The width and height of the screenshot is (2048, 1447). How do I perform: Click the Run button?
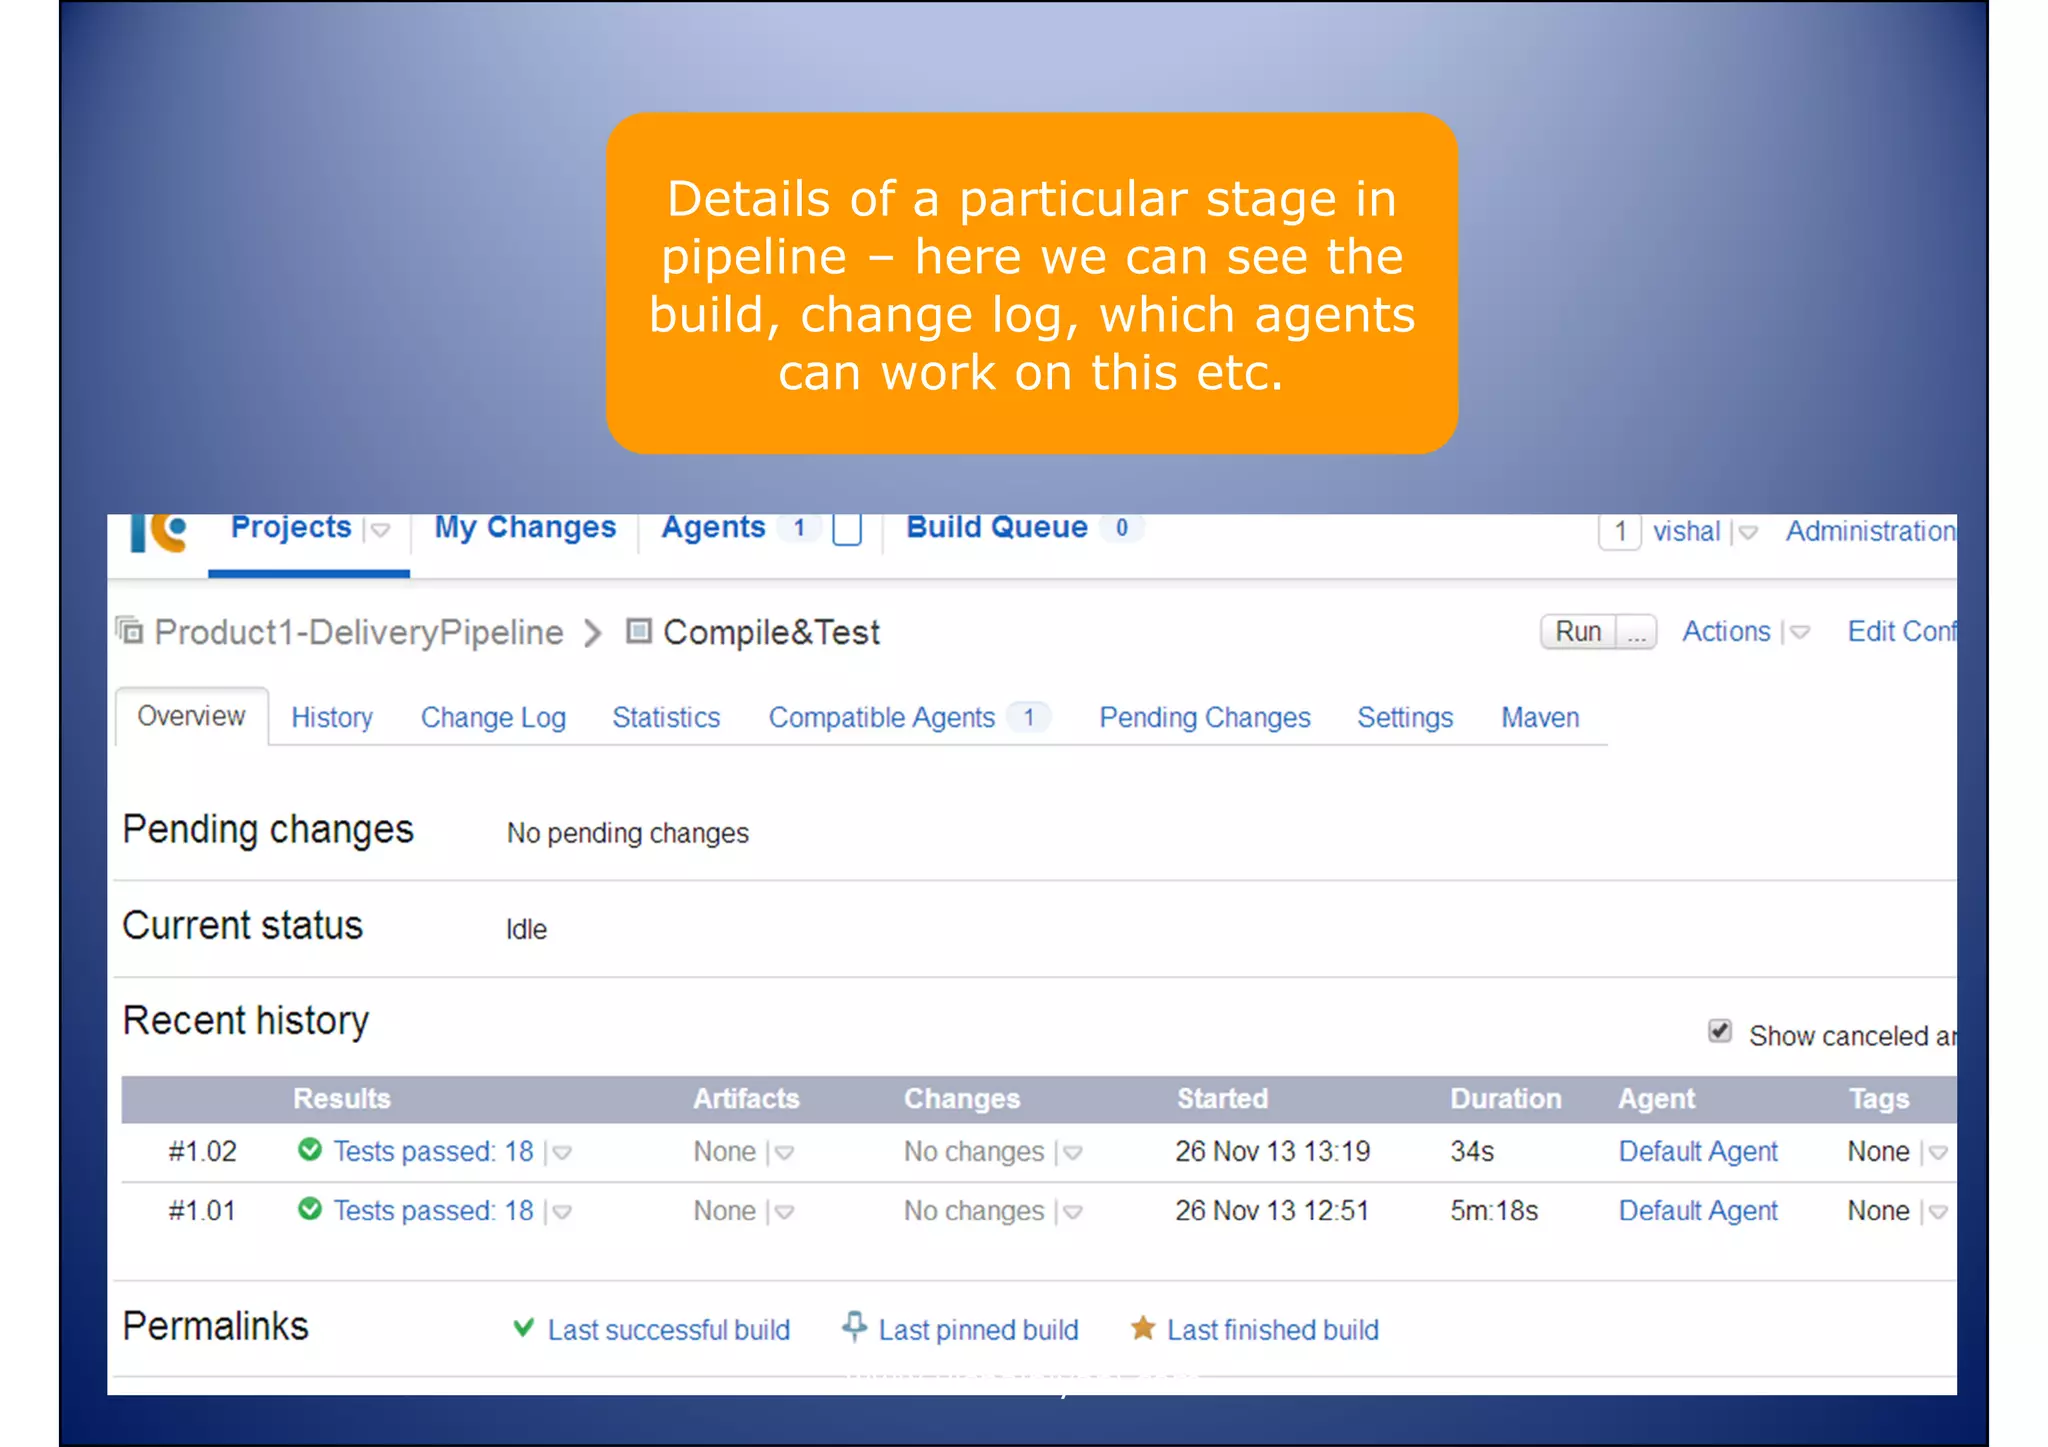[x=1578, y=632]
